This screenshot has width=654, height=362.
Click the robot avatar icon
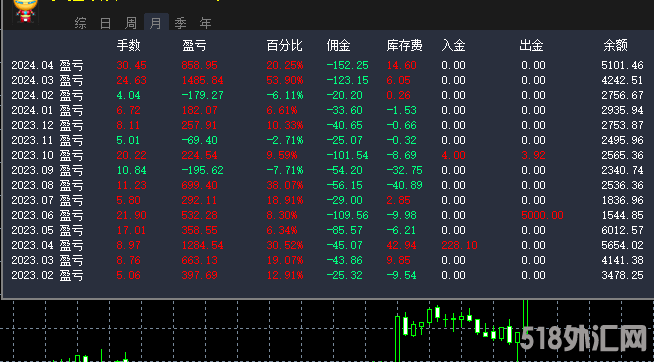coord(25,10)
